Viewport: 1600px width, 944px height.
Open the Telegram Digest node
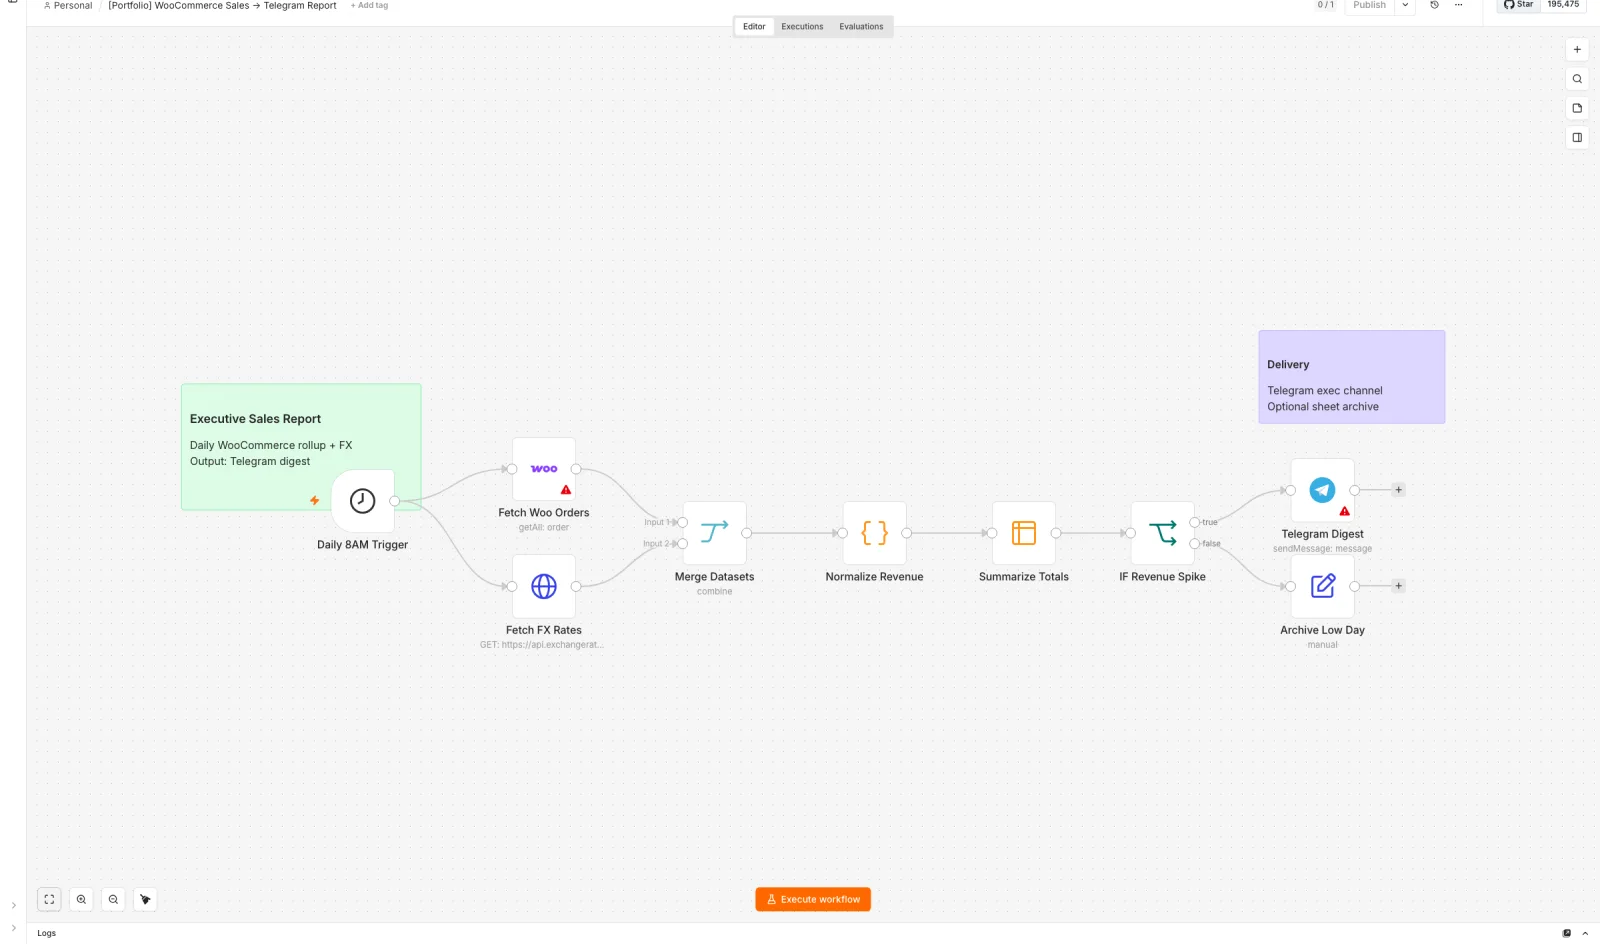tap(1322, 490)
